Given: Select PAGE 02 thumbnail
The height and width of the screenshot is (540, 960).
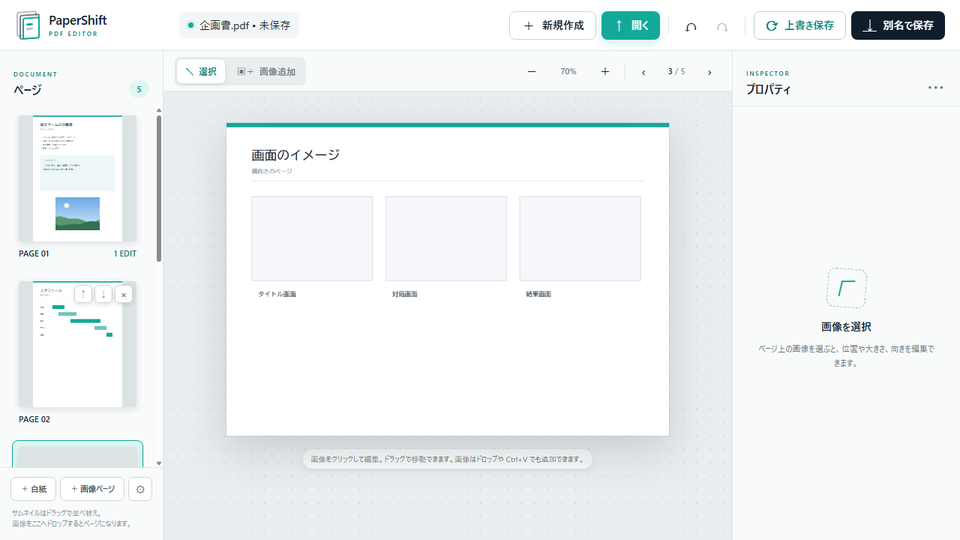Looking at the screenshot, I should pos(78,344).
